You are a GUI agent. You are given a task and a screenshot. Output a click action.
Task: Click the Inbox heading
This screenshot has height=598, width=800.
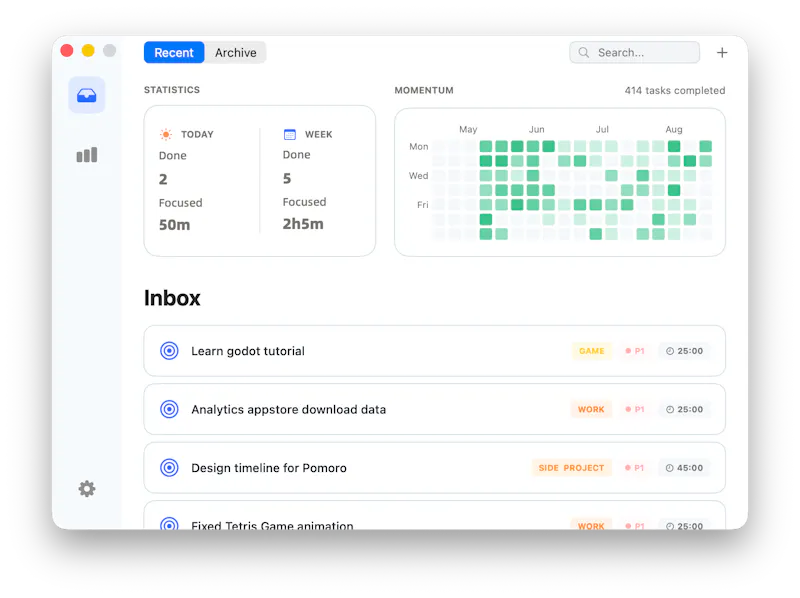172,298
